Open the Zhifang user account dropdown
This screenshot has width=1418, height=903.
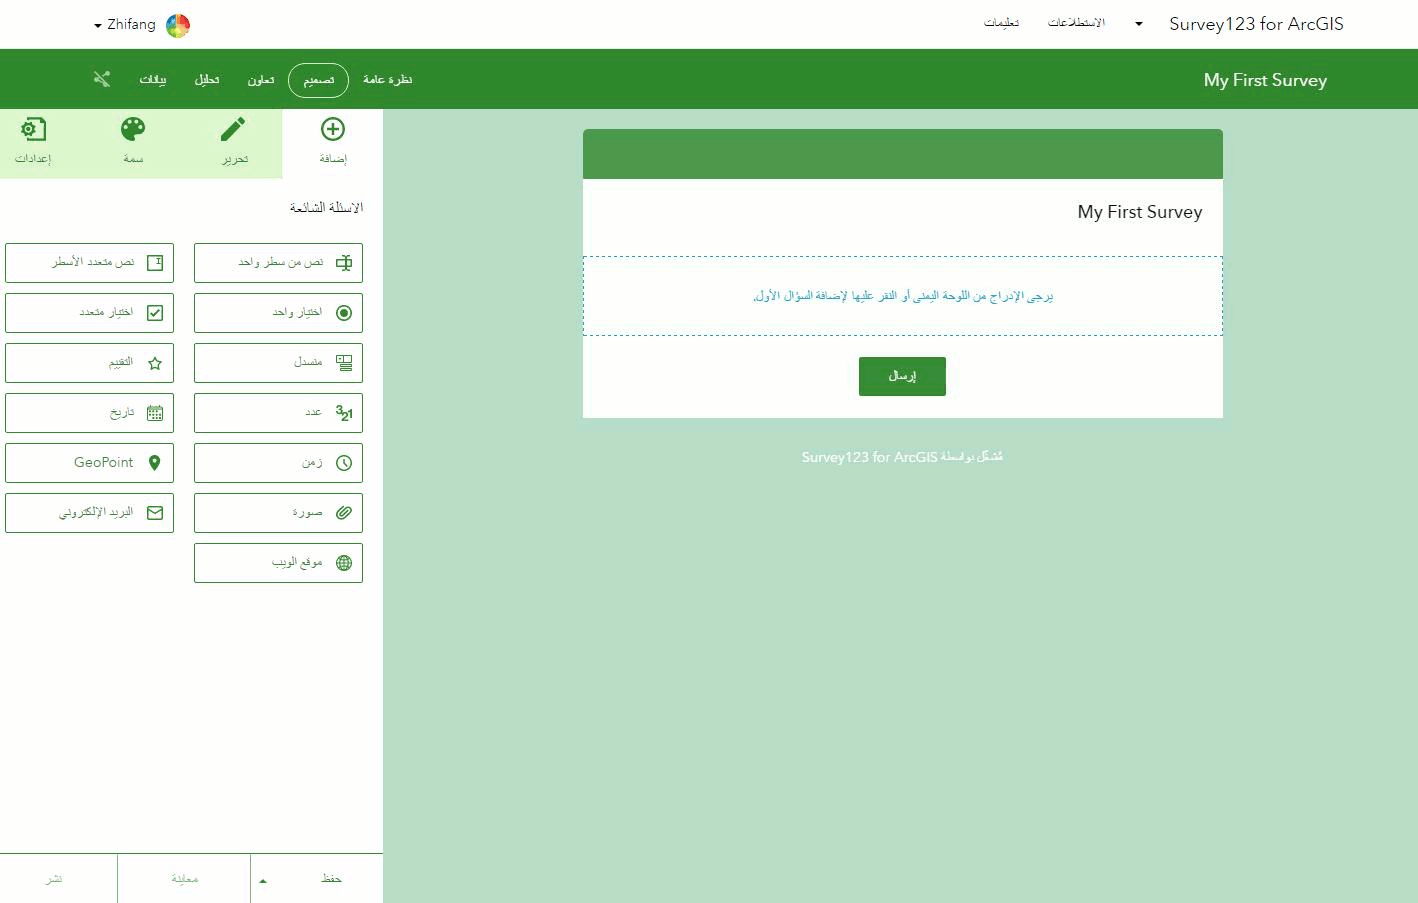(x=141, y=25)
